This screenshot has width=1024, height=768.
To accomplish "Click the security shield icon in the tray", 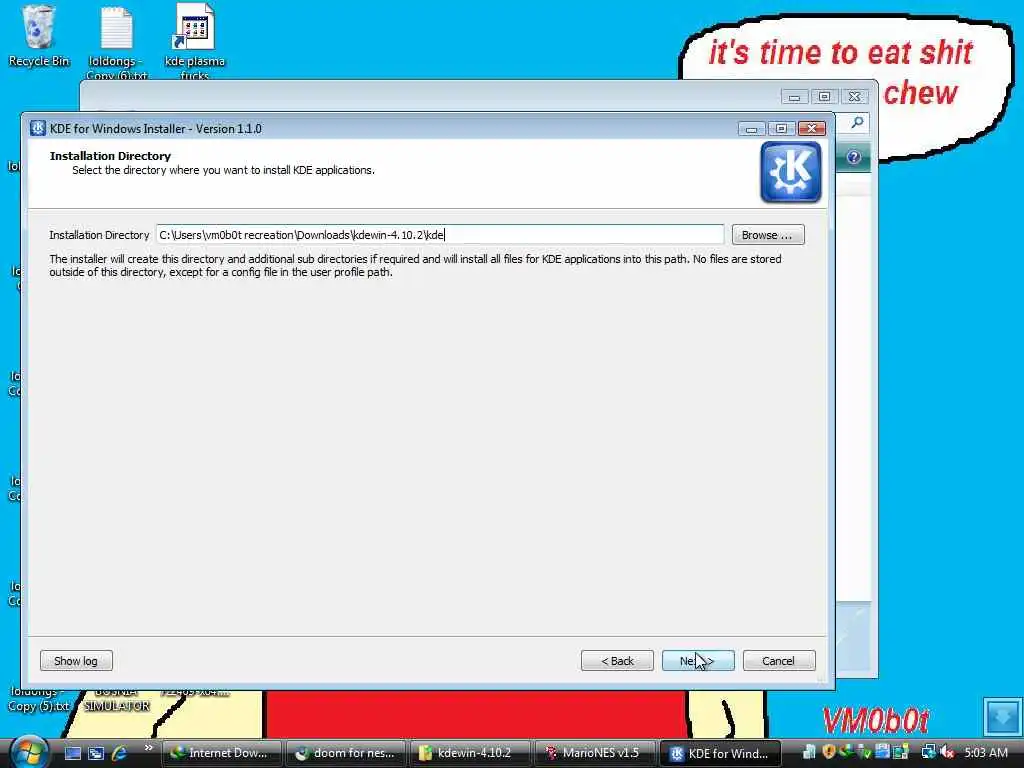I will click(x=829, y=752).
